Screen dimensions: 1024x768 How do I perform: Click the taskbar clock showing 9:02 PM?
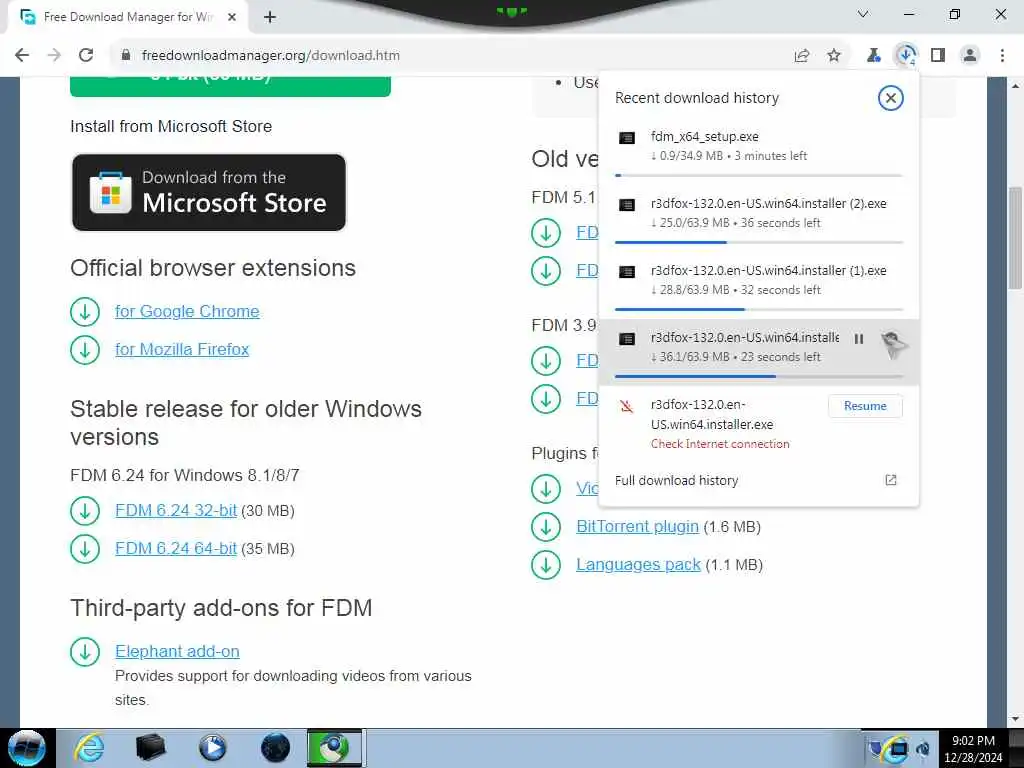973,748
